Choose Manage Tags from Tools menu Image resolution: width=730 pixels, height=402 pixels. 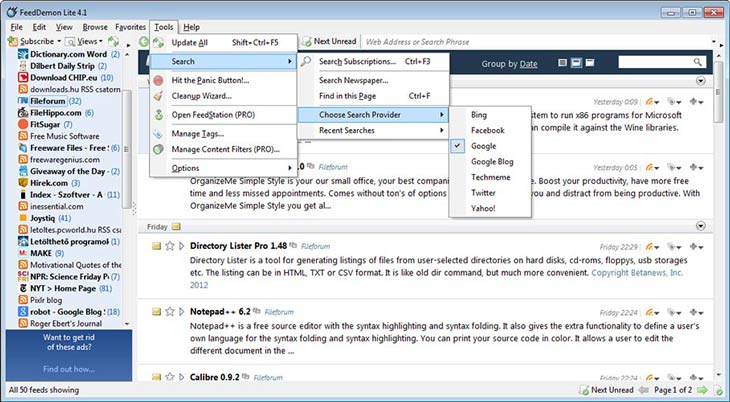pyautogui.click(x=197, y=133)
